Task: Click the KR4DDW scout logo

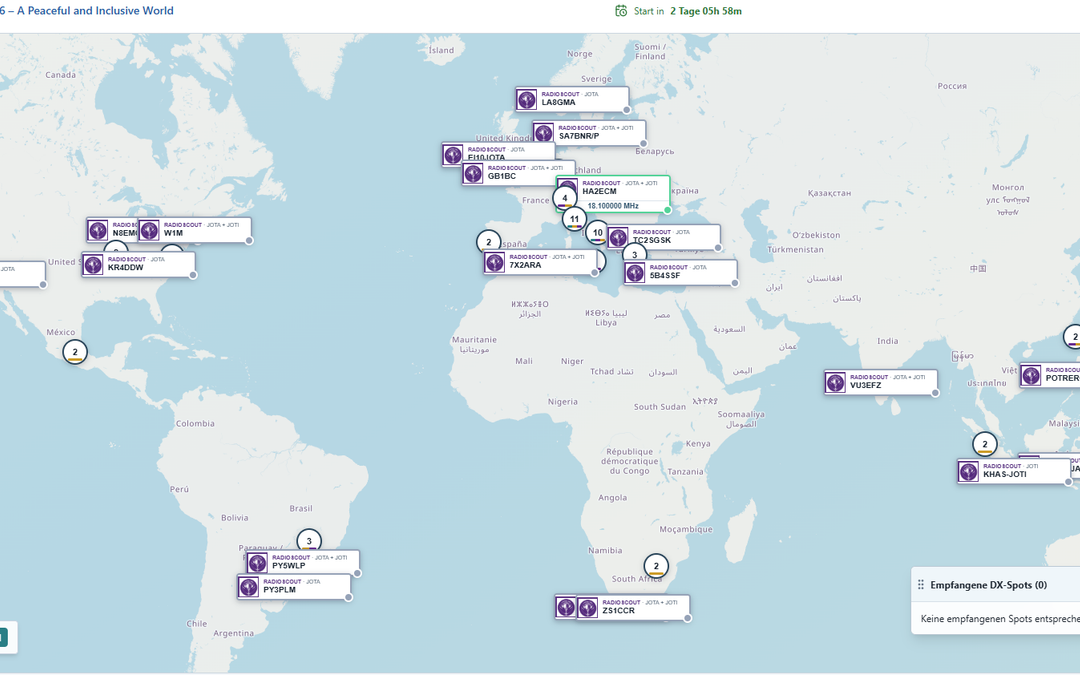Action: coord(93,264)
